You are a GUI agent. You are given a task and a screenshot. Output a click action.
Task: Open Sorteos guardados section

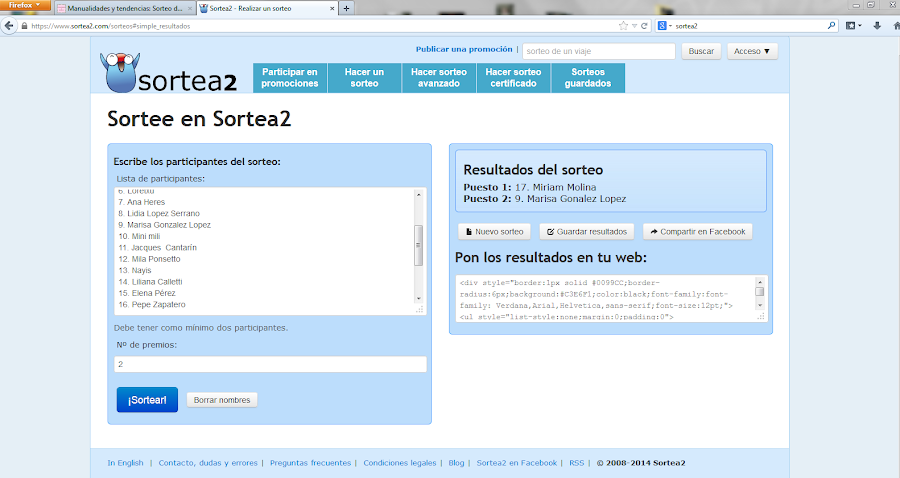[x=588, y=77]
